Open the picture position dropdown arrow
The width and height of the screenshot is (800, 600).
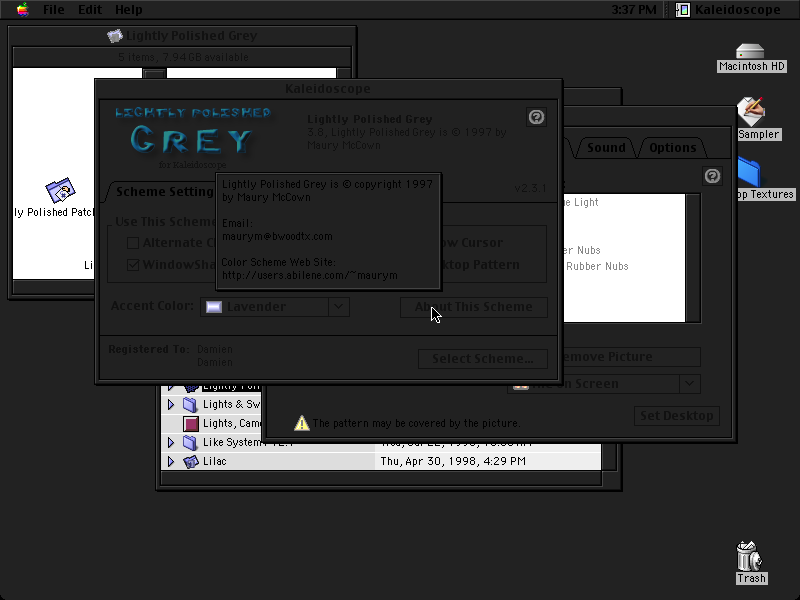point(689,384)
